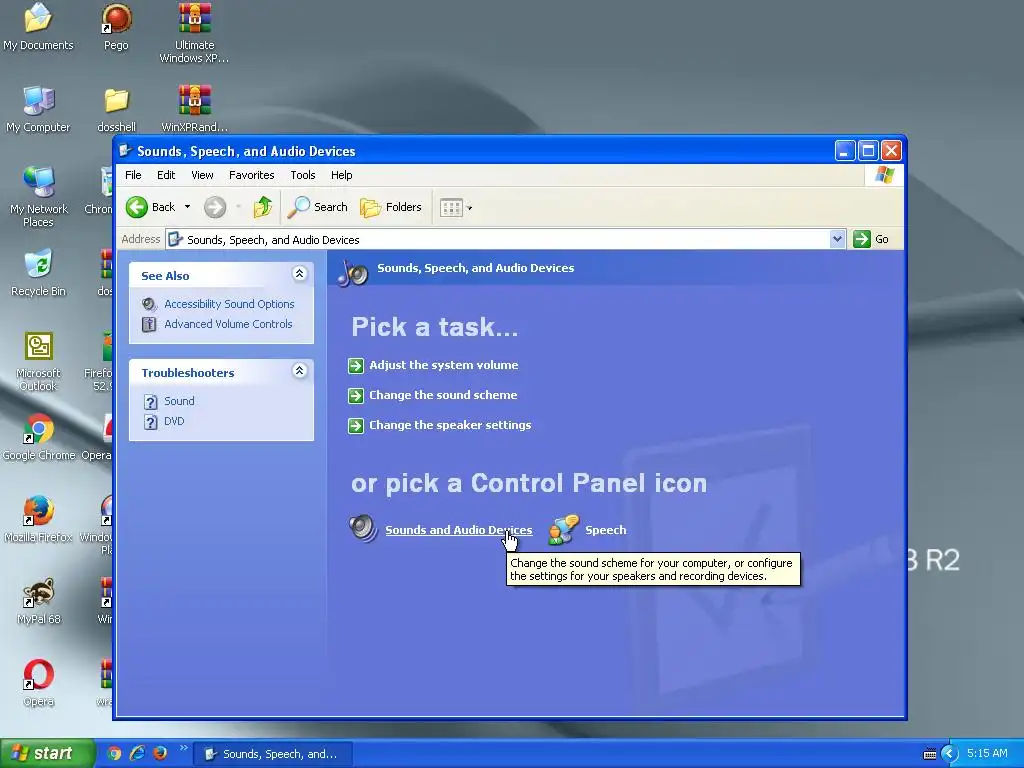
Task: Click the Start button
Action: click(x=46, y=754)
